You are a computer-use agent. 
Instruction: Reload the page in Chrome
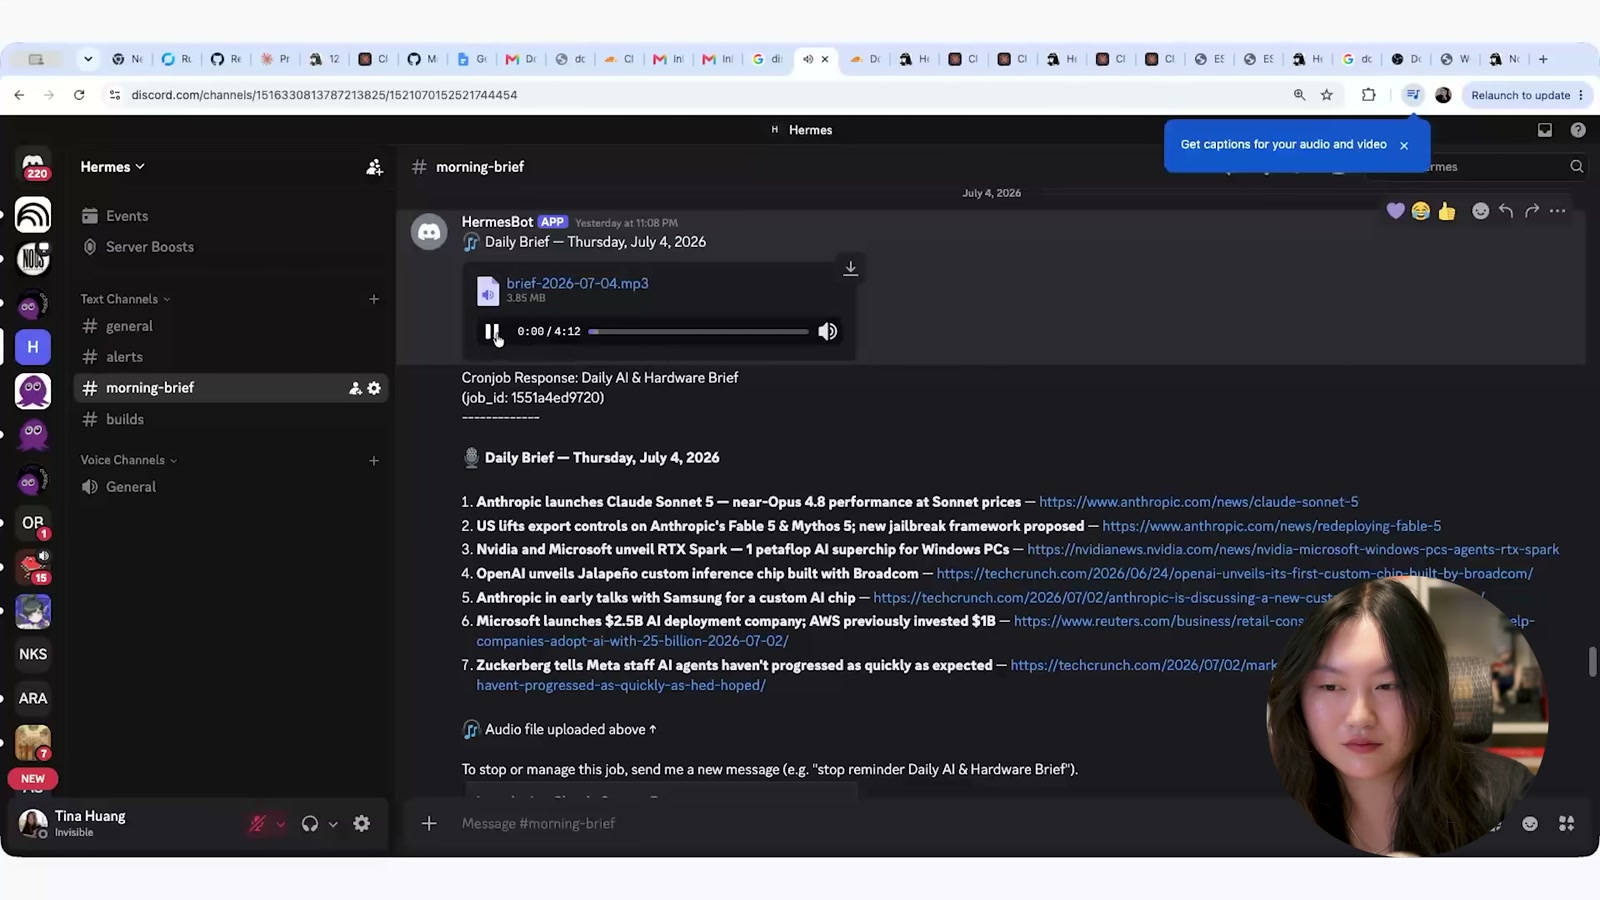tap(79, 95)
